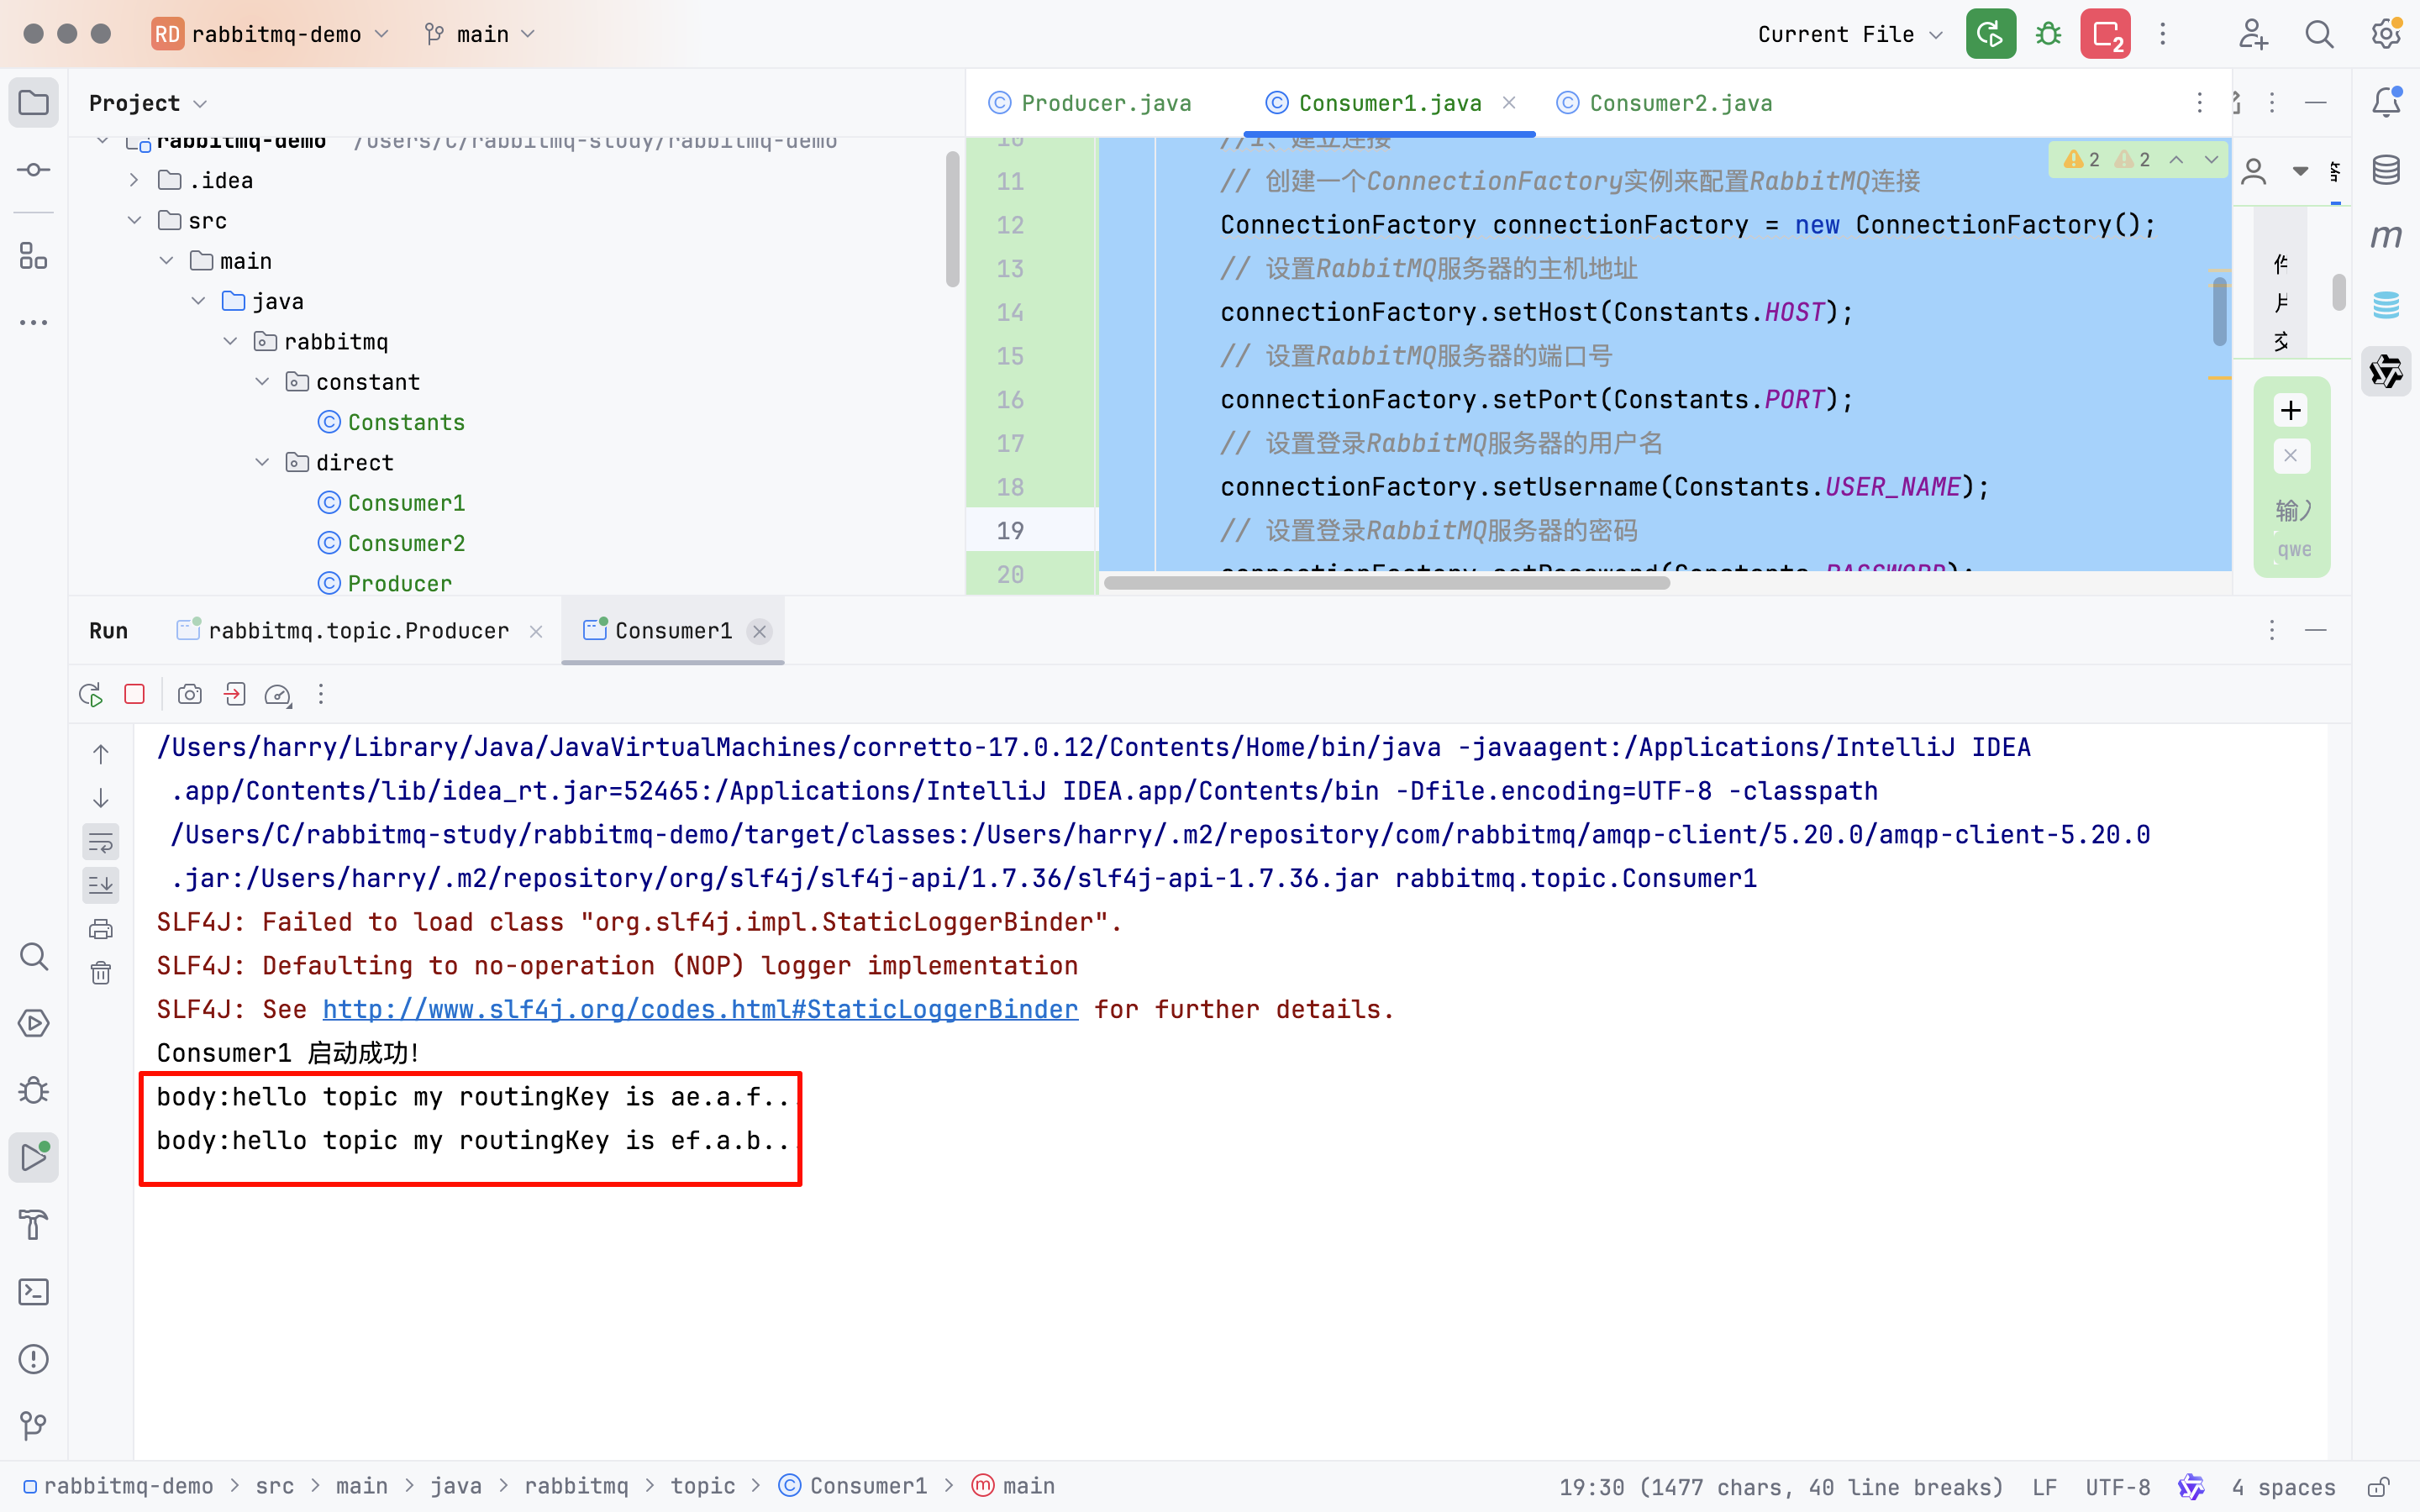
Task: Clear console output with trash icon
Action: click(x=101, y=973)
